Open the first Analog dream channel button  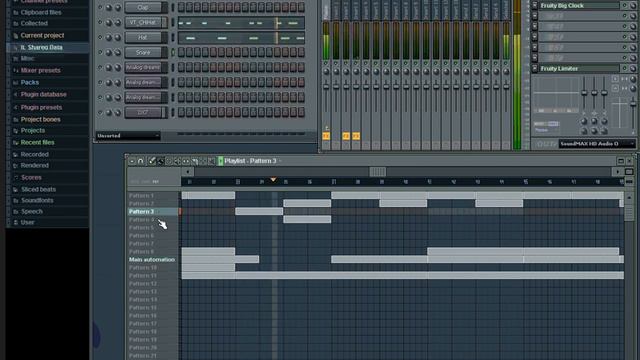tap(143, 67)
